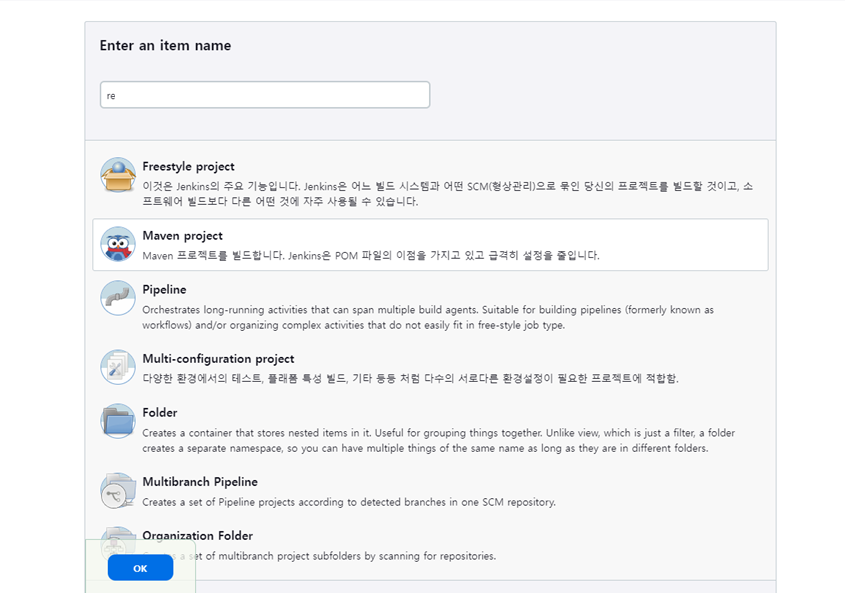The width and height of the screenshot is (845, 593).
Task: Choose the Multibranch Pipeline title
Action: pos(200,481)
